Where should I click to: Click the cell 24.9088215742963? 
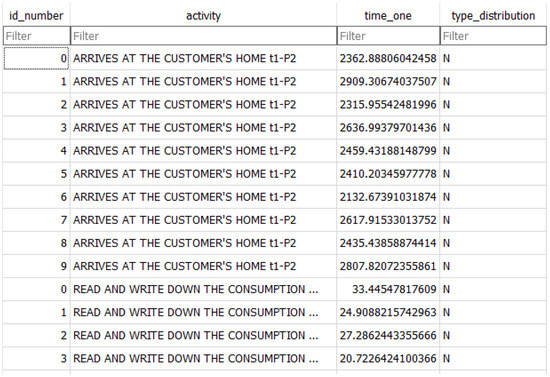pos(388,312)
